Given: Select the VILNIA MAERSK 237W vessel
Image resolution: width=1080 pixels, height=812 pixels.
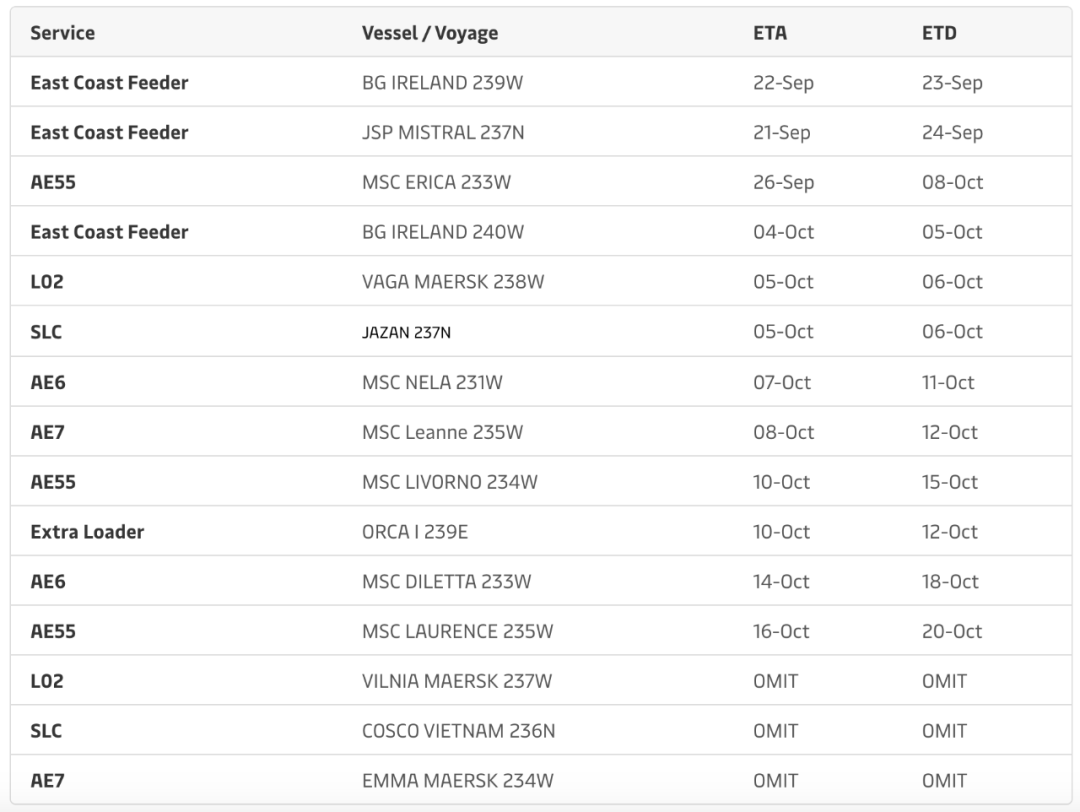Looking at the screenshot, I should pos(456,682).
